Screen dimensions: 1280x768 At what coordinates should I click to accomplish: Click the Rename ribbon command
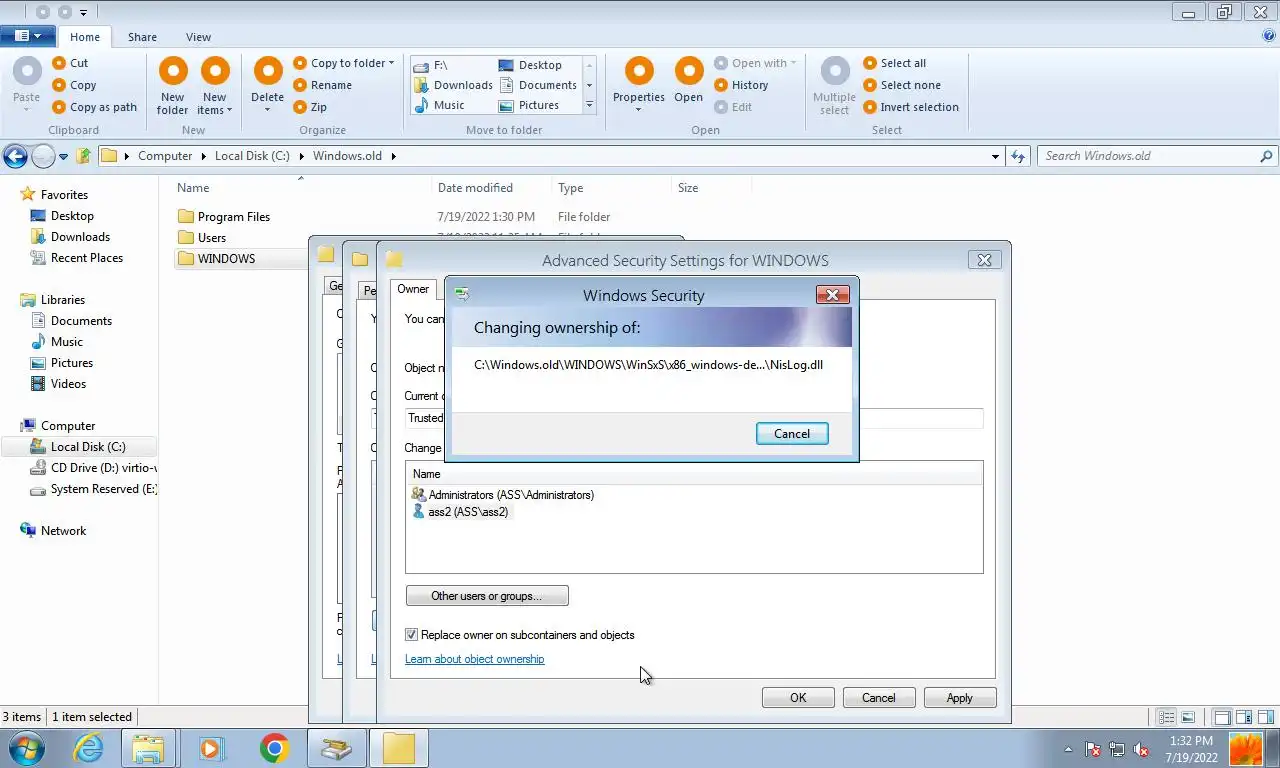(x=322, y=85)
